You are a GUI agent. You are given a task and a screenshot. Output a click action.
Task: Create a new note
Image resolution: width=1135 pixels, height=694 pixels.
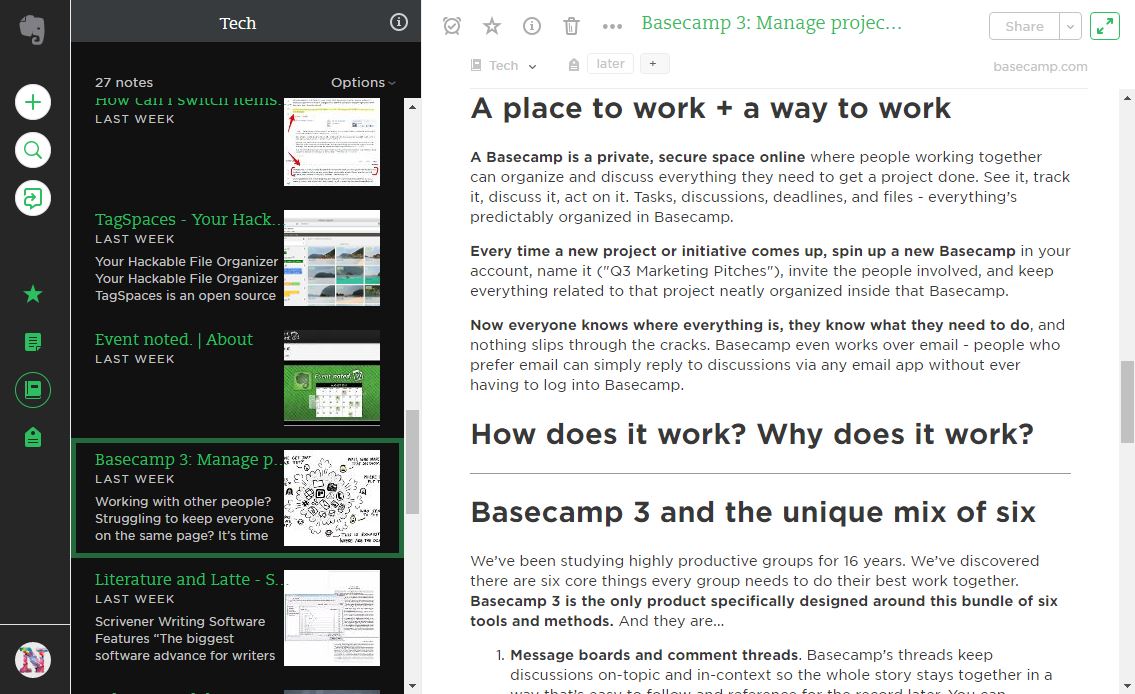(33, 102)
